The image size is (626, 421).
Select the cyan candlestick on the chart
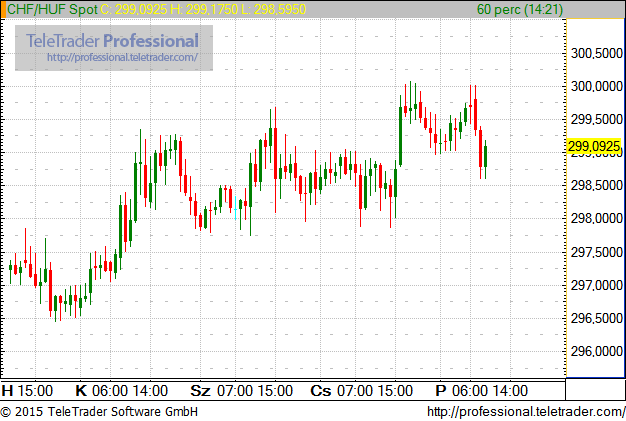(236, 208)
